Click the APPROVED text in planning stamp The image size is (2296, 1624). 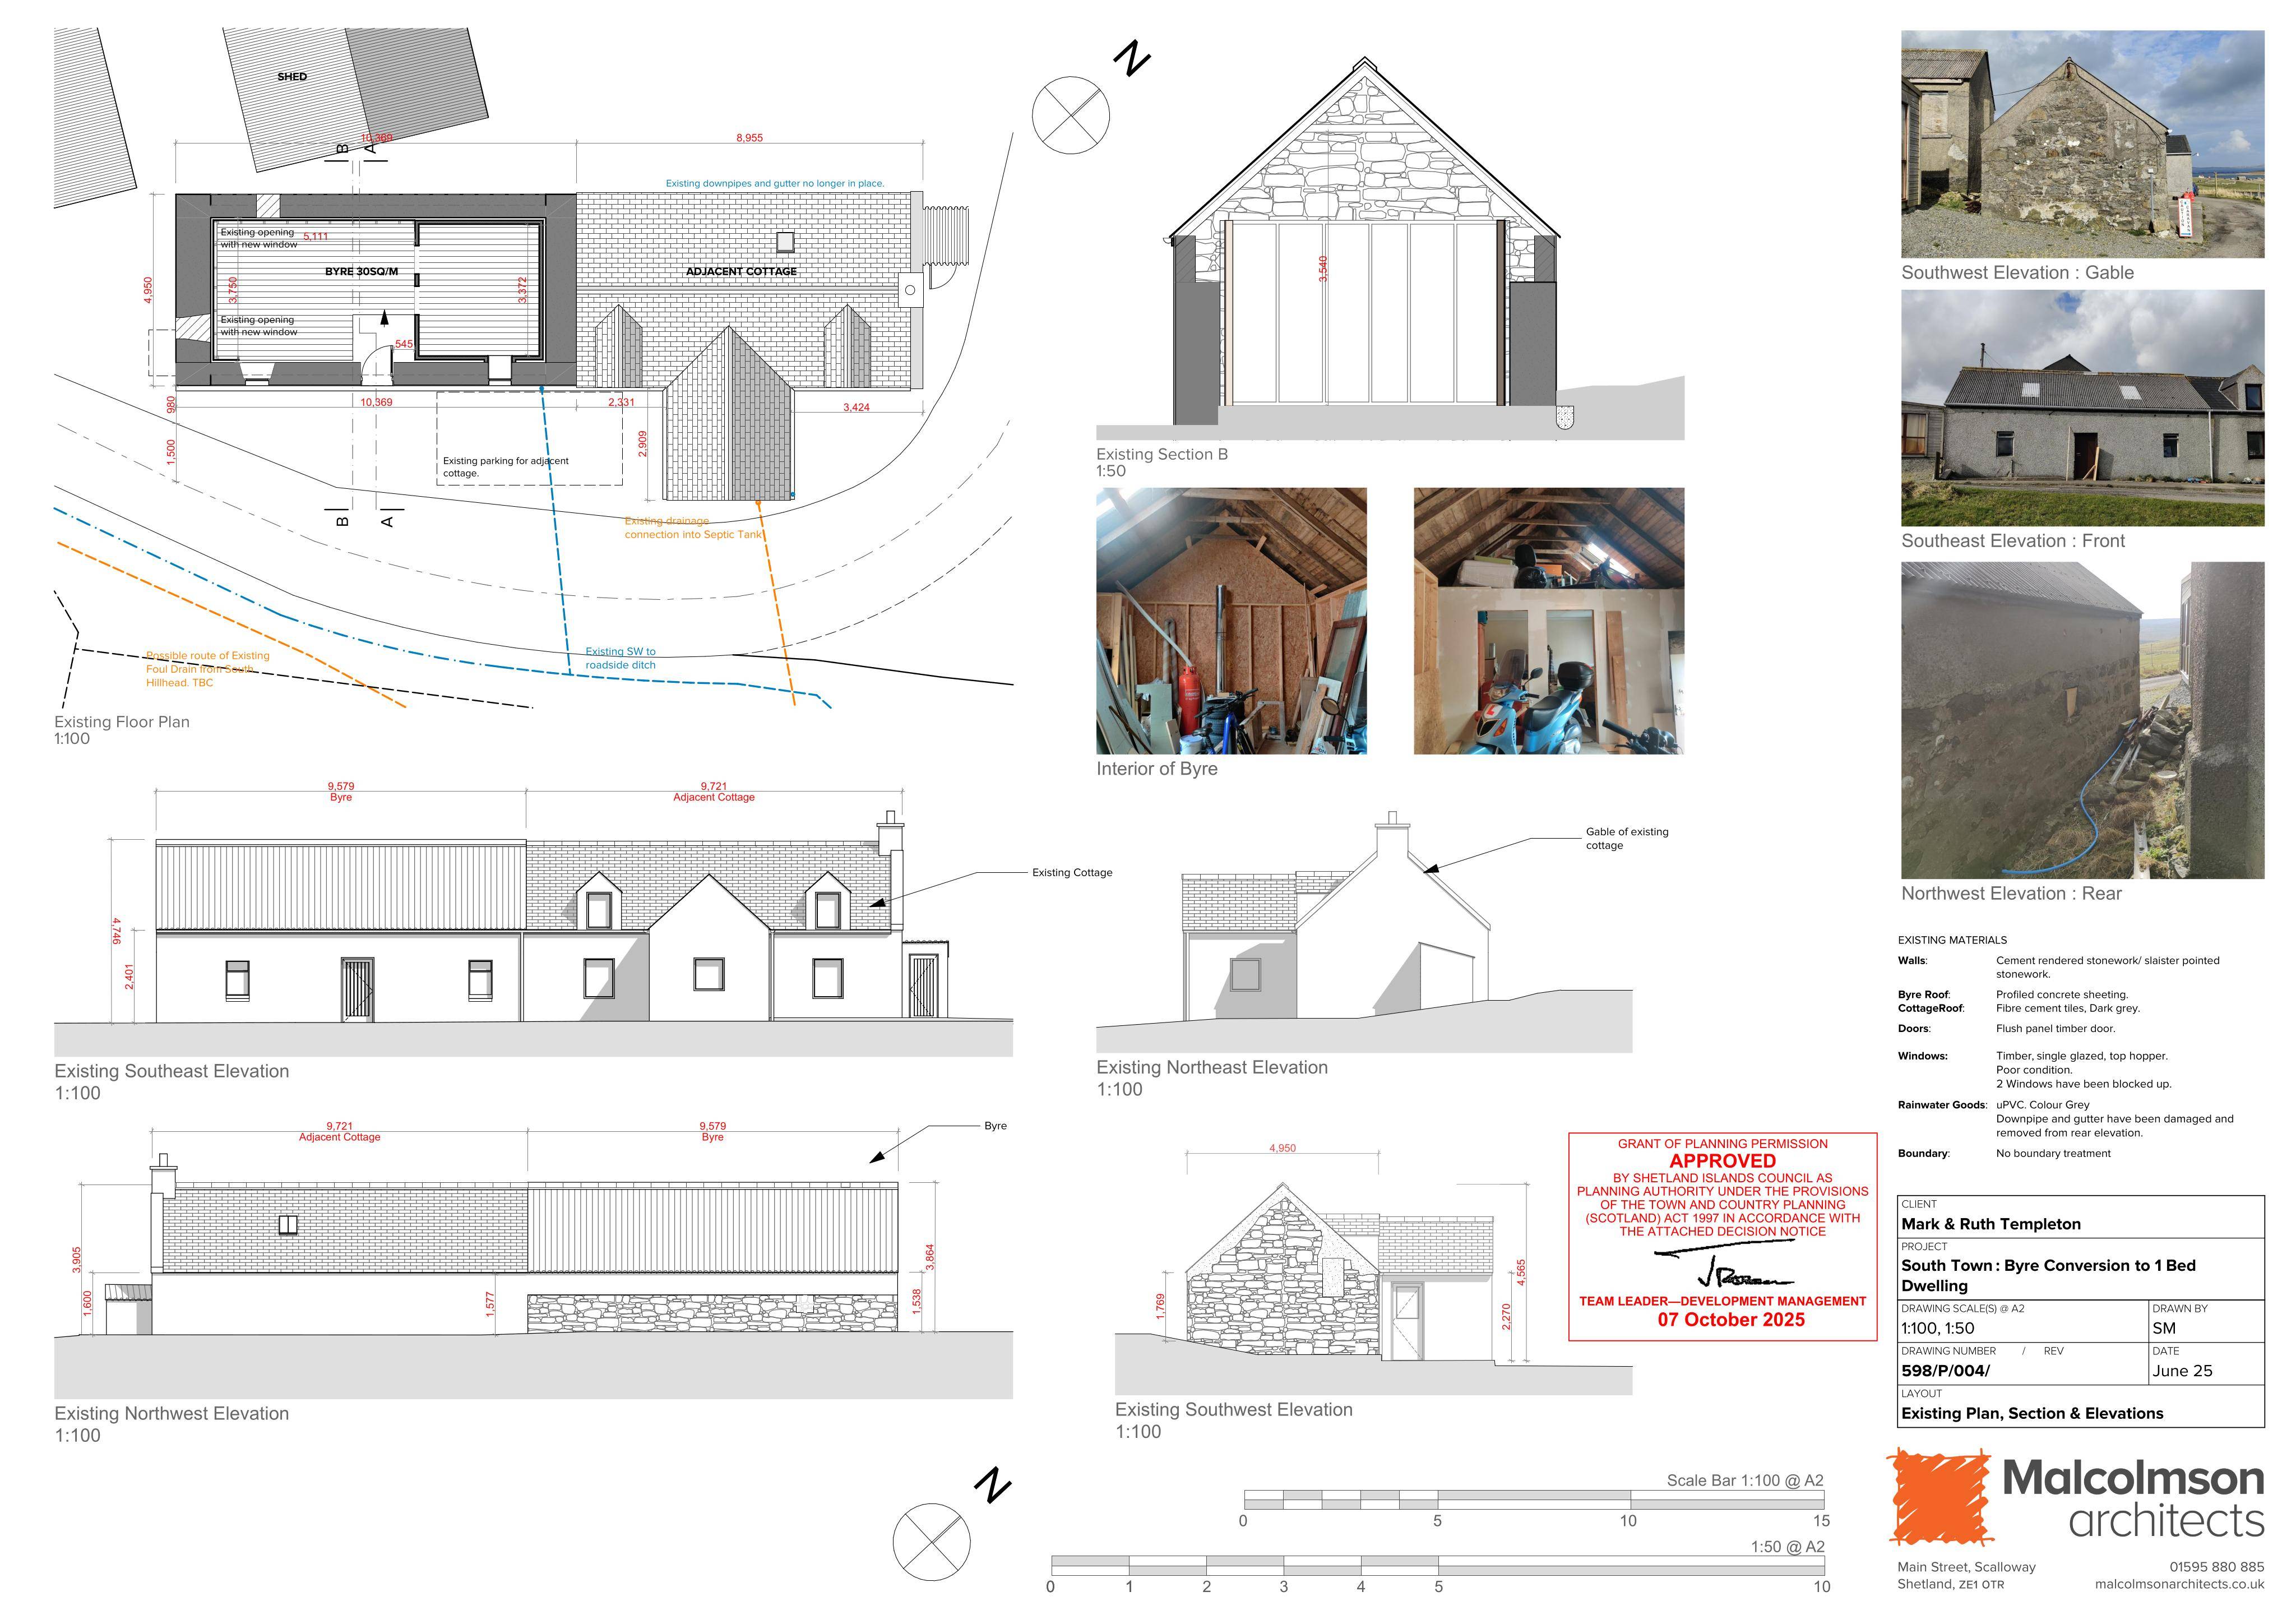pyautogui.click(x=1723, y=1161)
